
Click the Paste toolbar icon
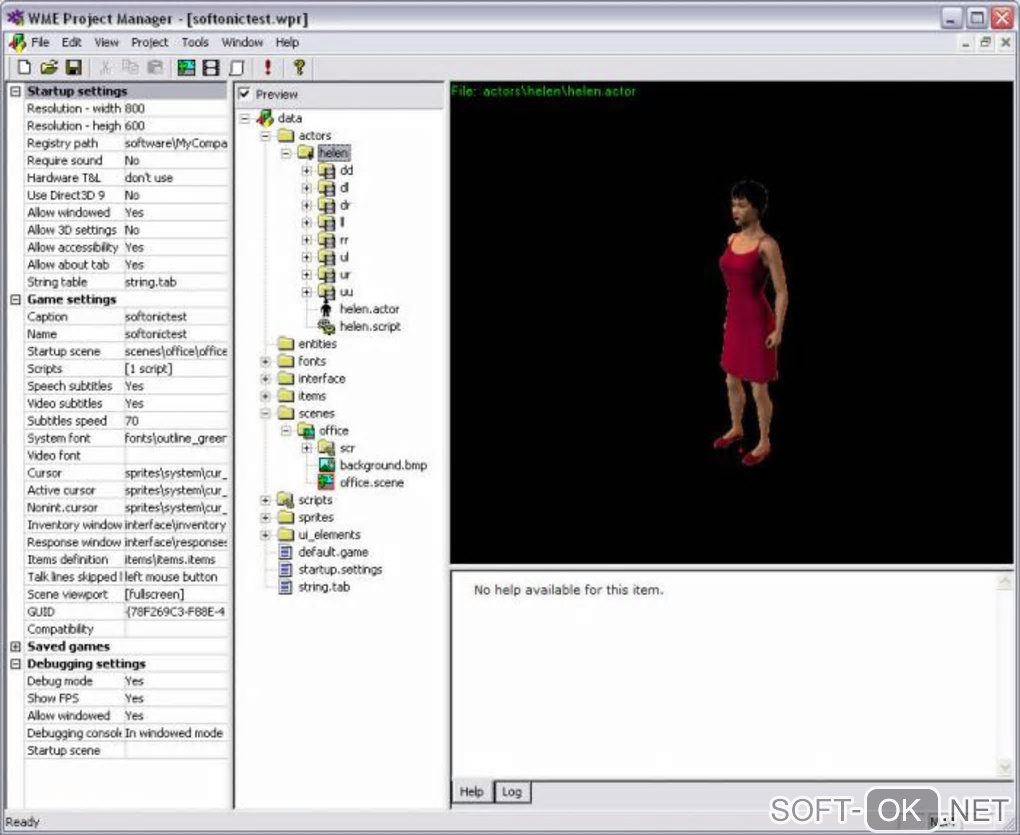tap(155, 67)
